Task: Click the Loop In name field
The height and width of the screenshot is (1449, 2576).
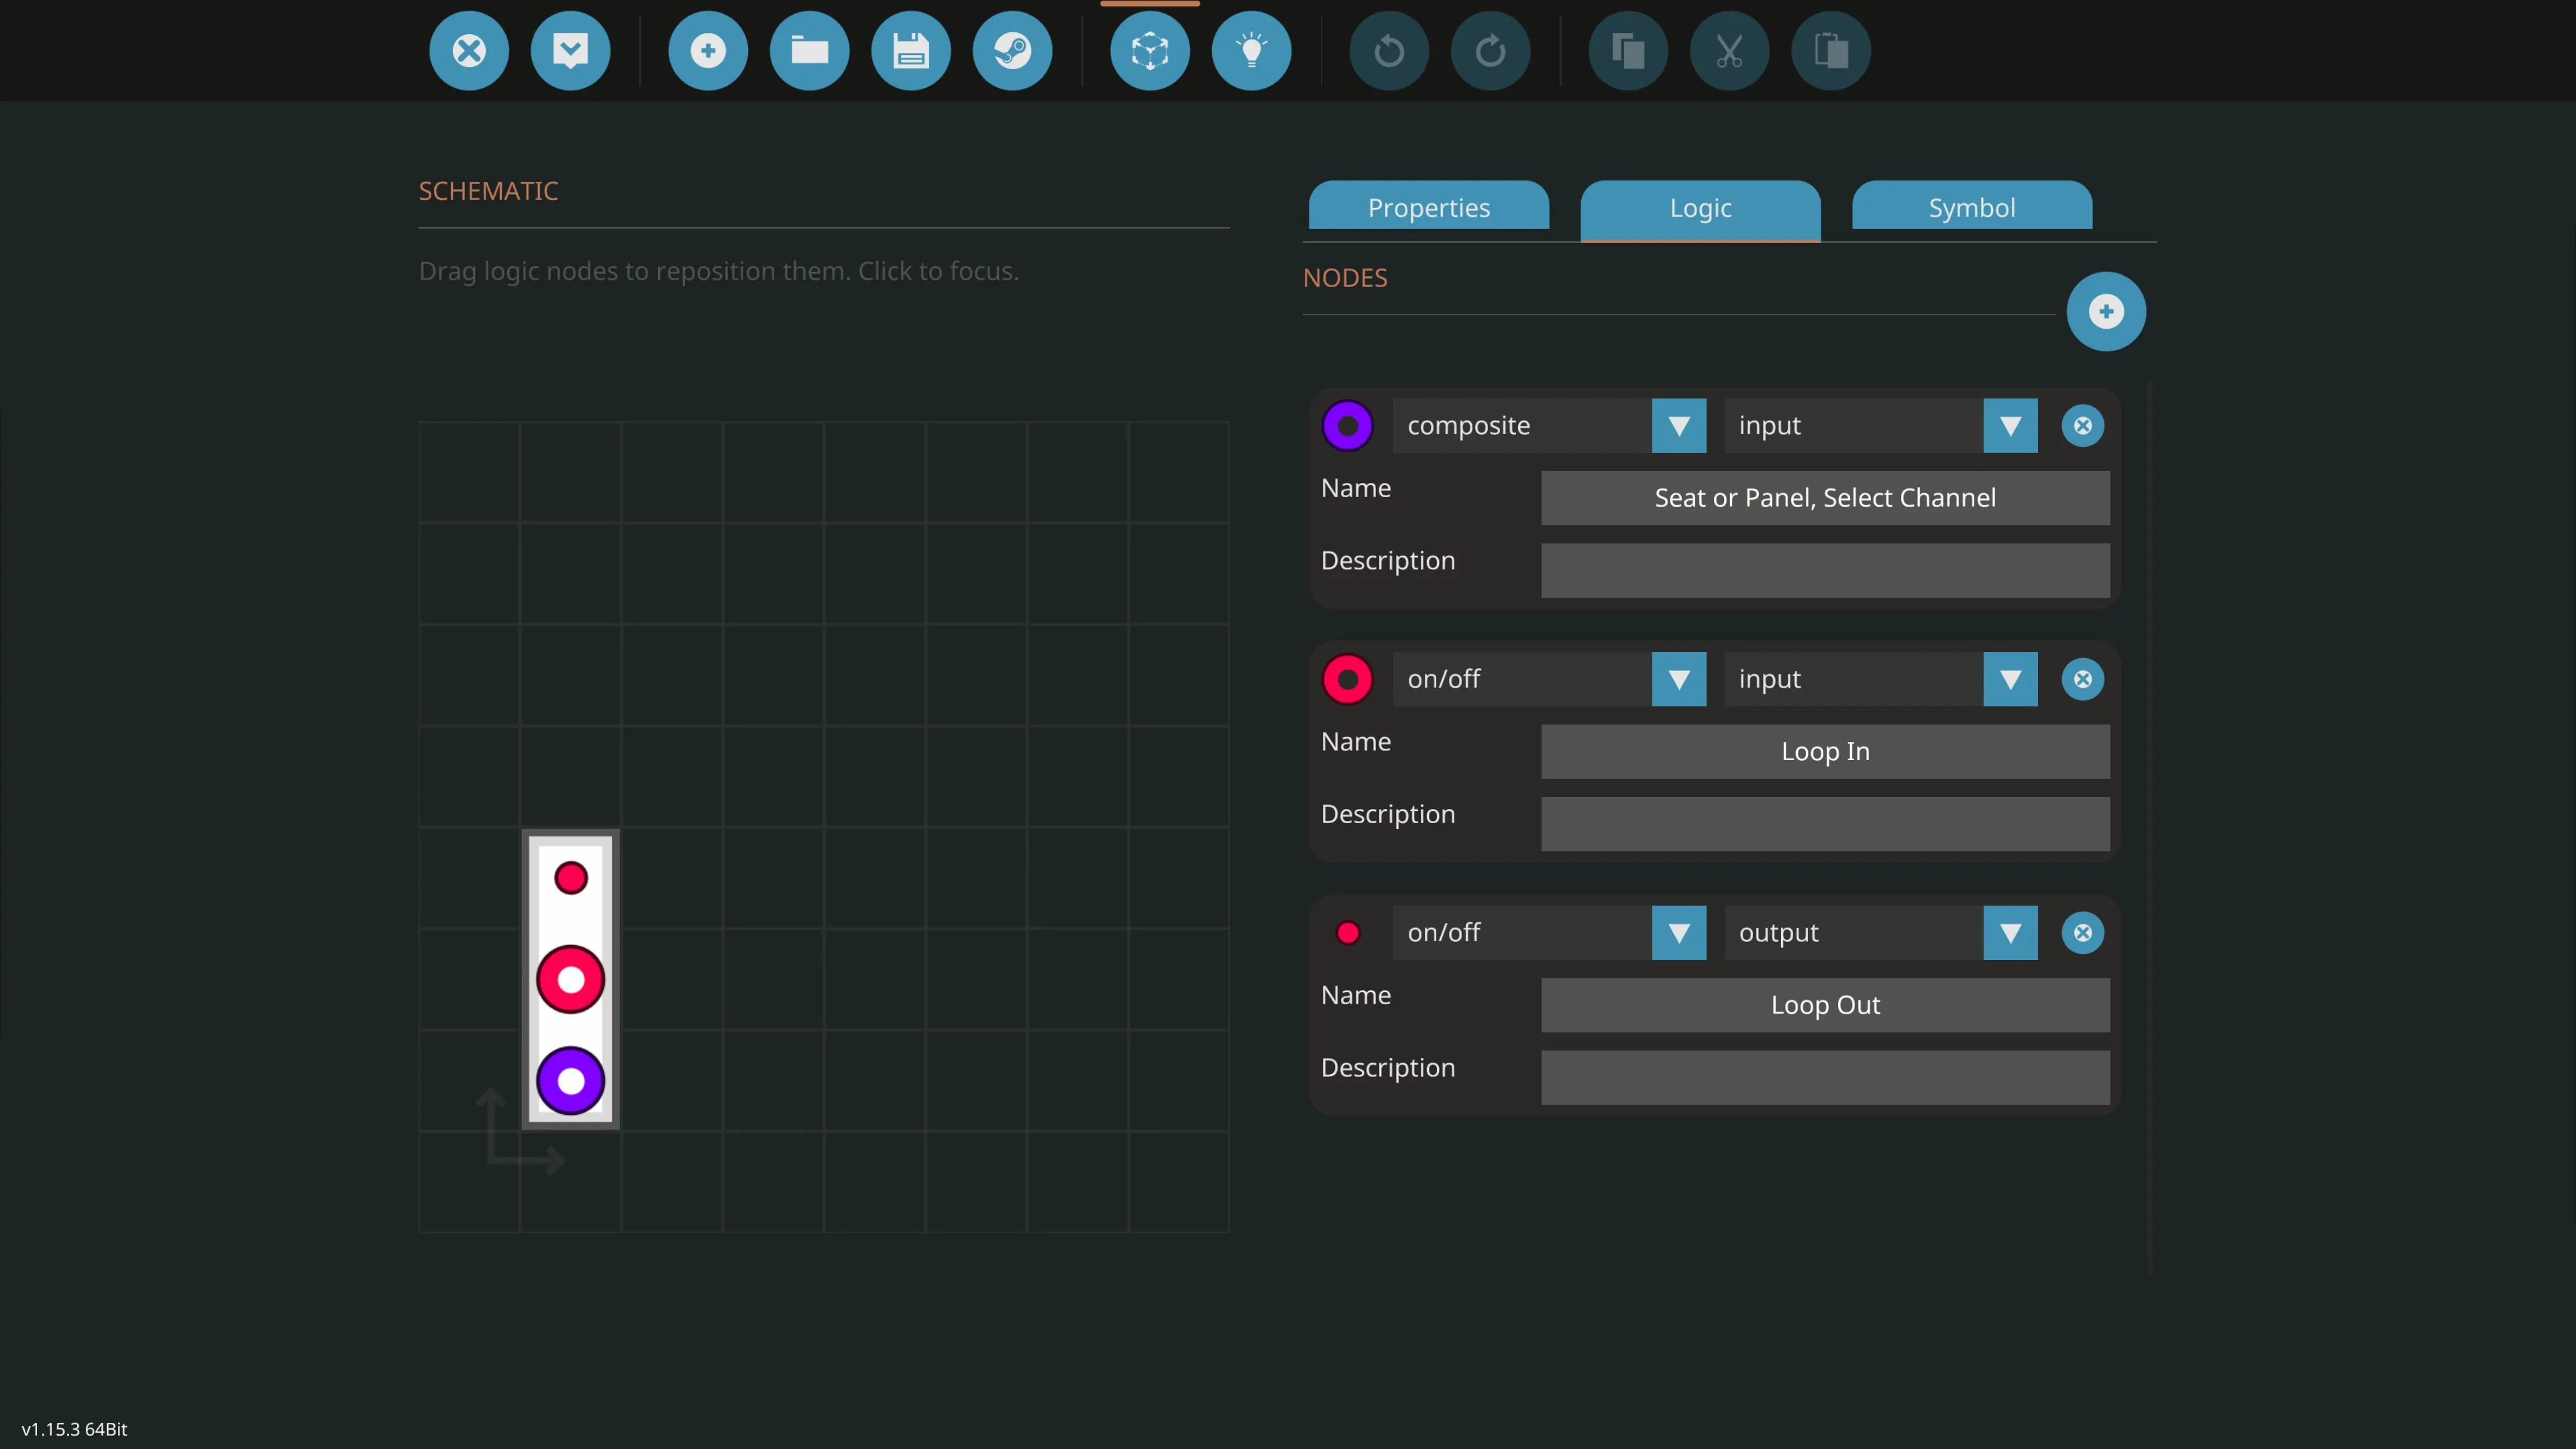Action: (x=1825, y=752)
